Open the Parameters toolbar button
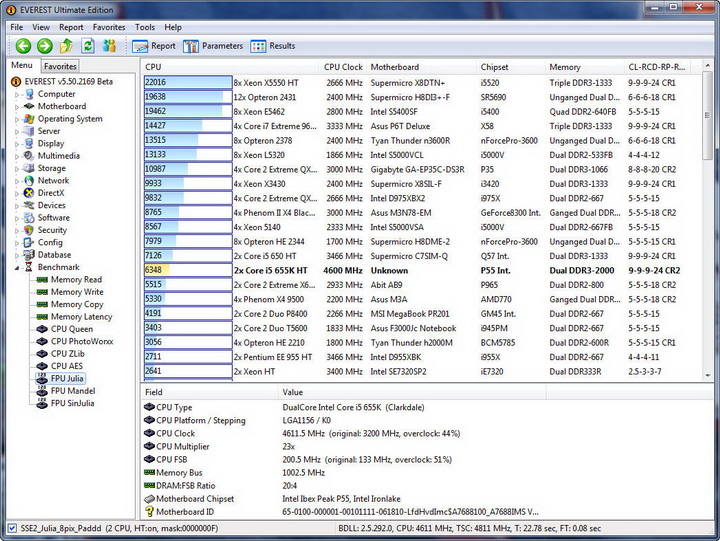Screen dimensions: 720x541 point(213,46)
